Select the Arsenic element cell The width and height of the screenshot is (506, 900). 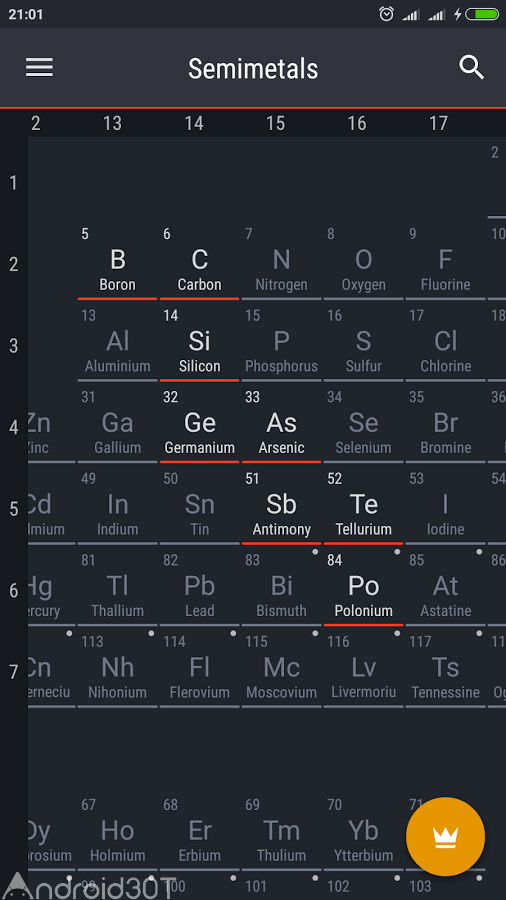click(x=282, y=422)
